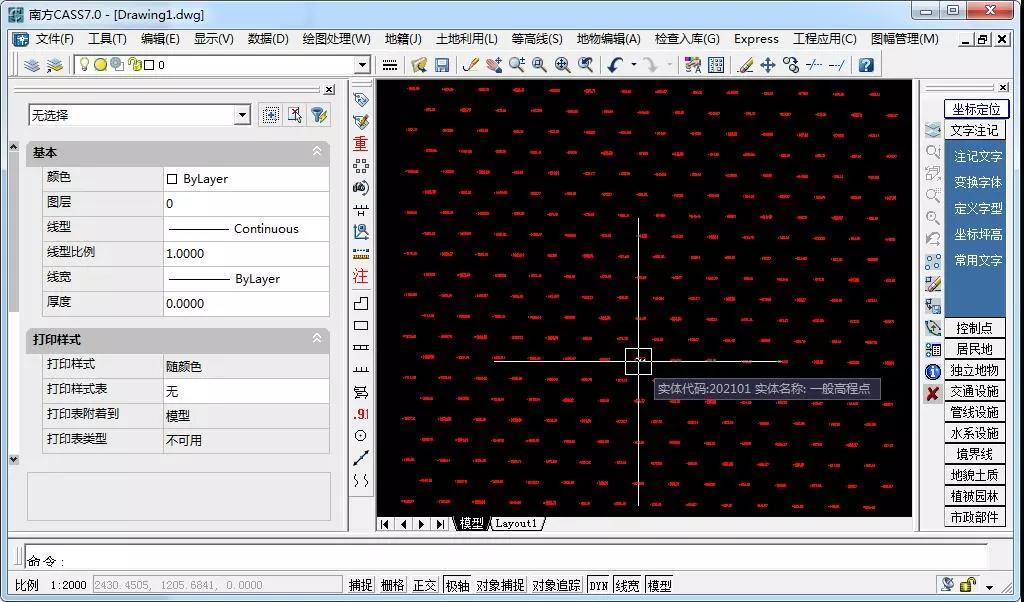
Task: Click the coordinate axes tool icon
Action: pyautogui.click(x=360, y=232)
